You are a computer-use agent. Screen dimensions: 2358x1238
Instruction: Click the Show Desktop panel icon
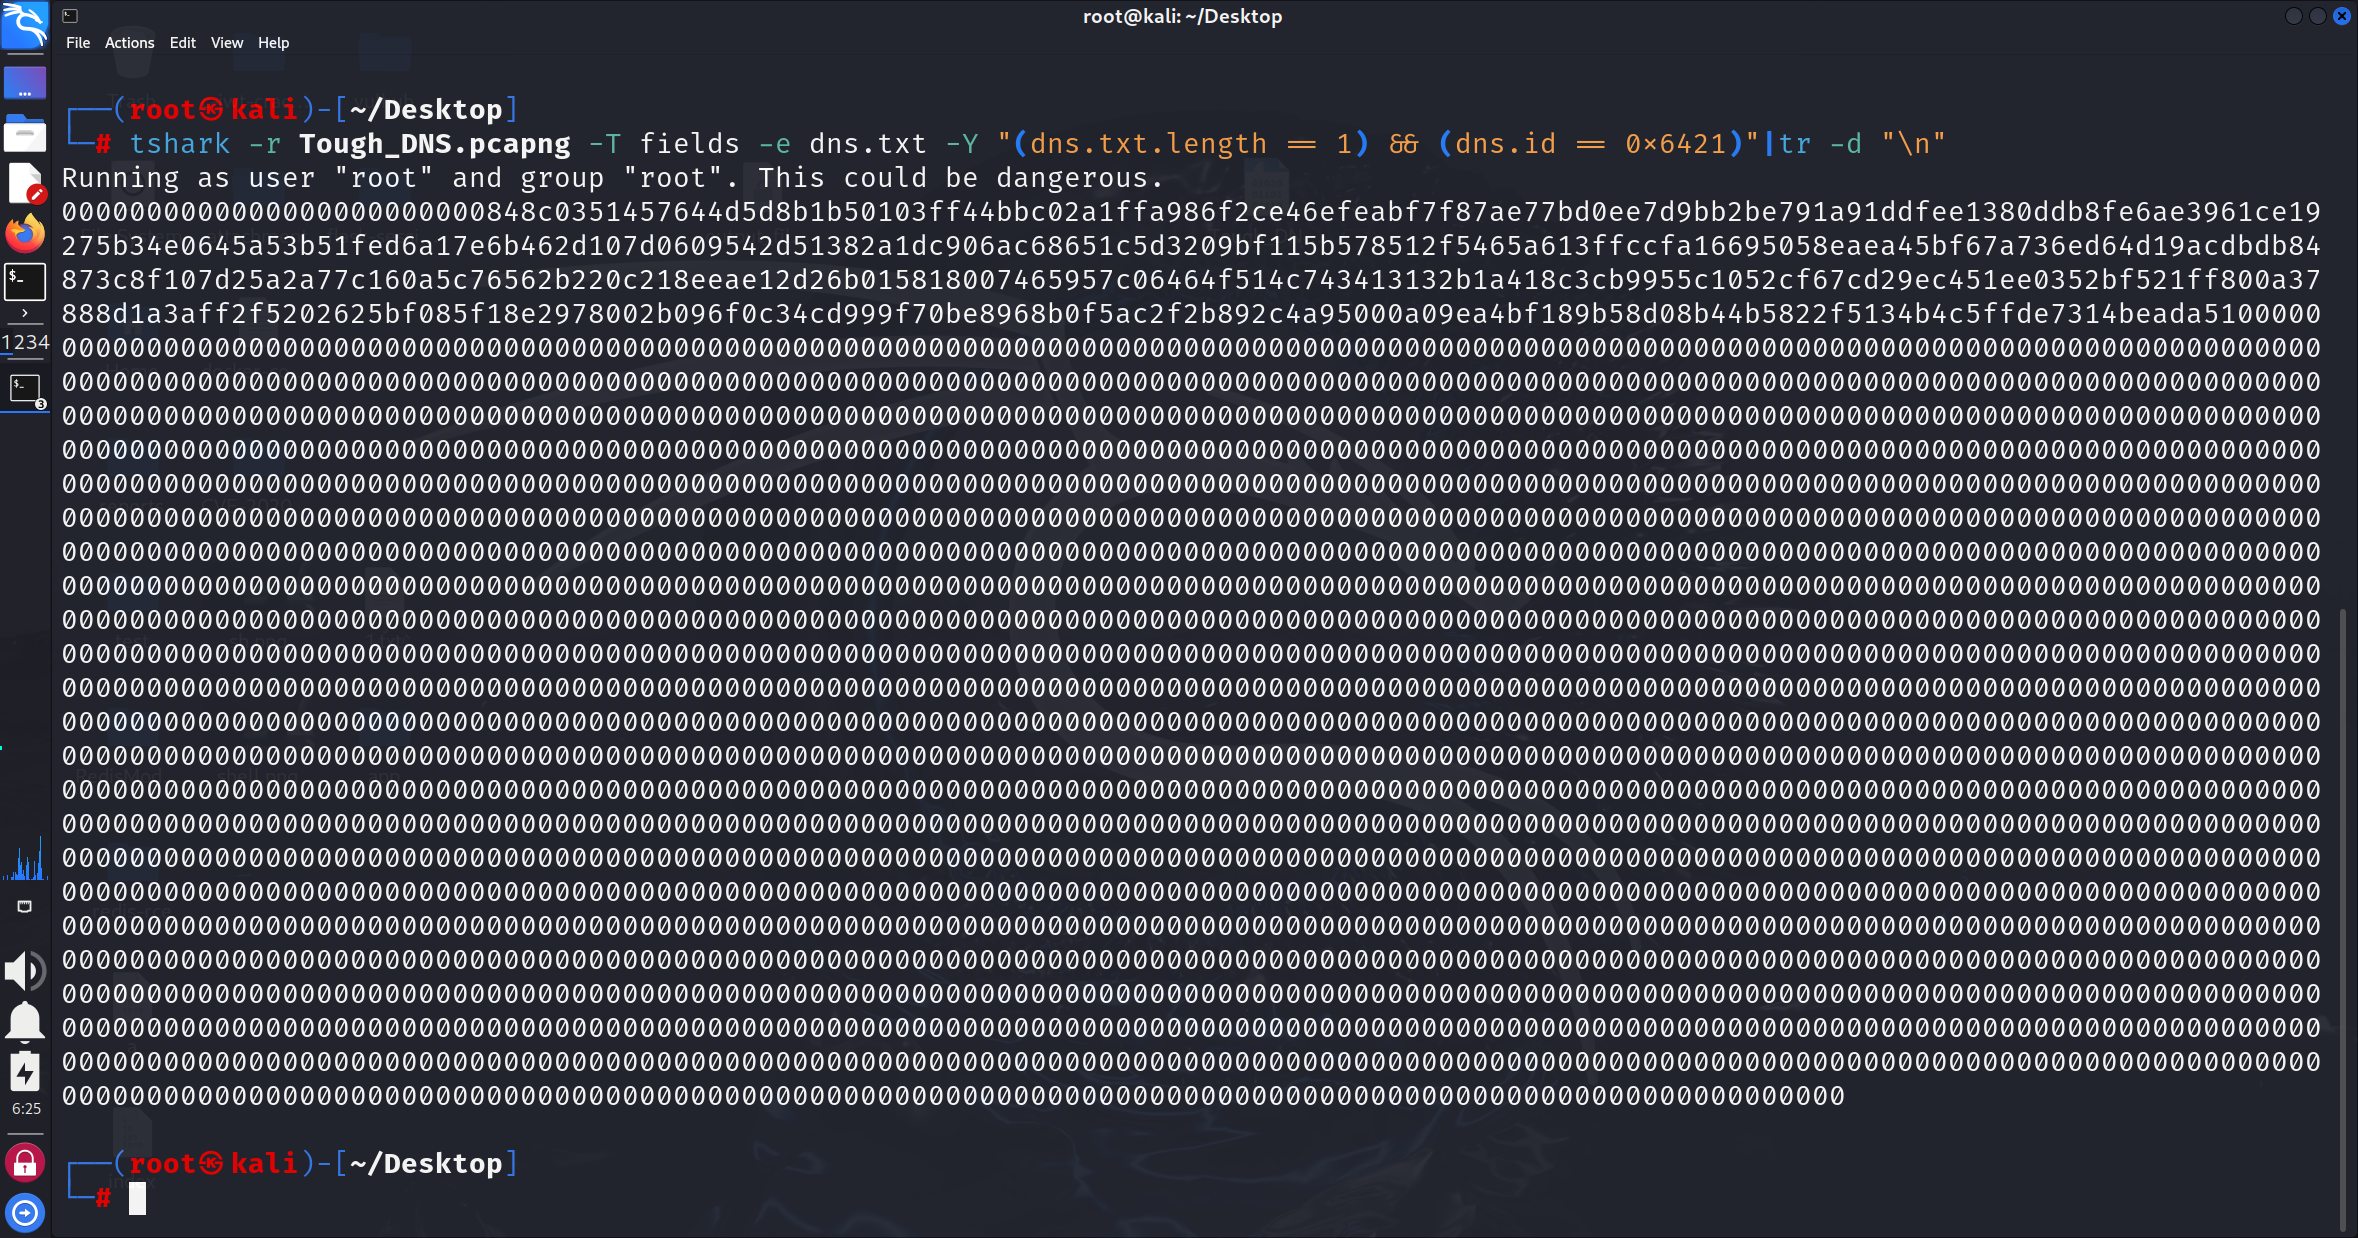point(24,83)
